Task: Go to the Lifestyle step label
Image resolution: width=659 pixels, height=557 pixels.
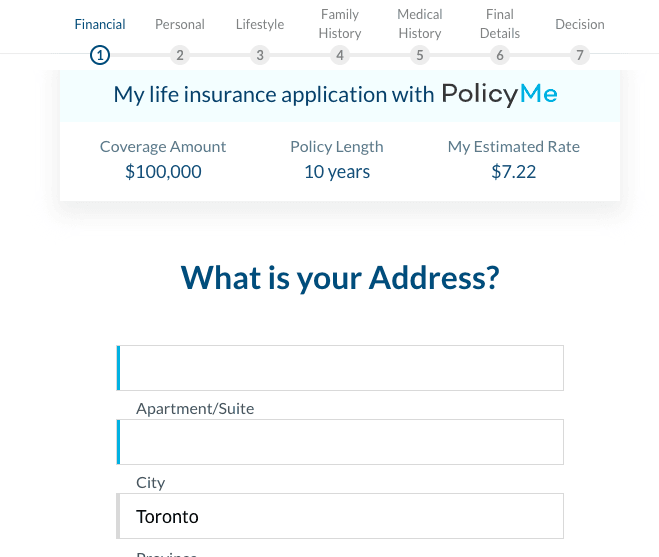Action: click(260, 24)
